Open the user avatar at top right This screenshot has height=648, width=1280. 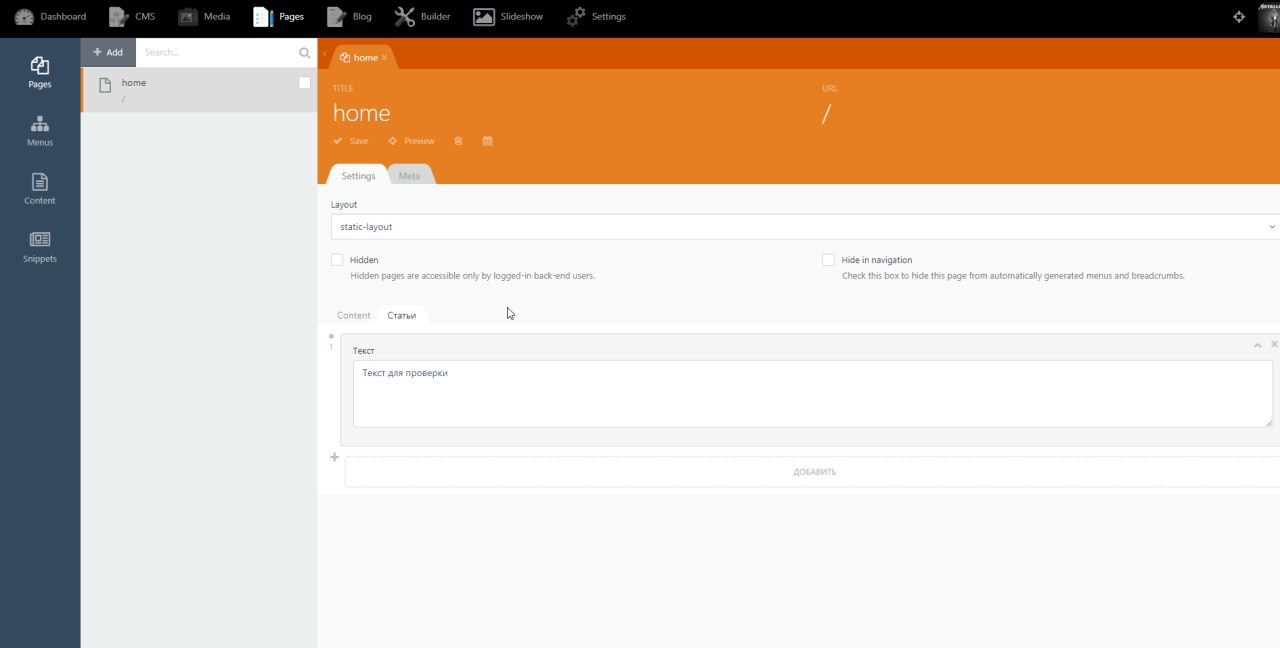pyautogui.click(x=1269, y=17)
